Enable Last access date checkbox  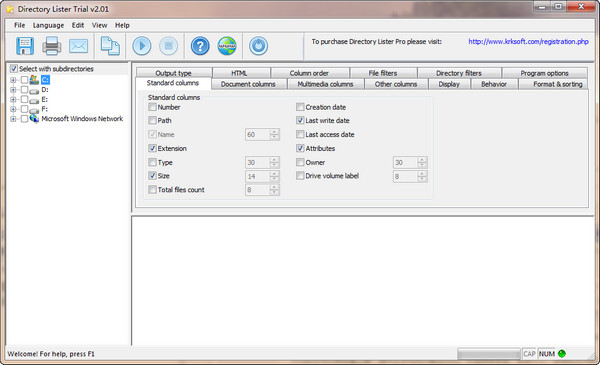tap(300, 134)
